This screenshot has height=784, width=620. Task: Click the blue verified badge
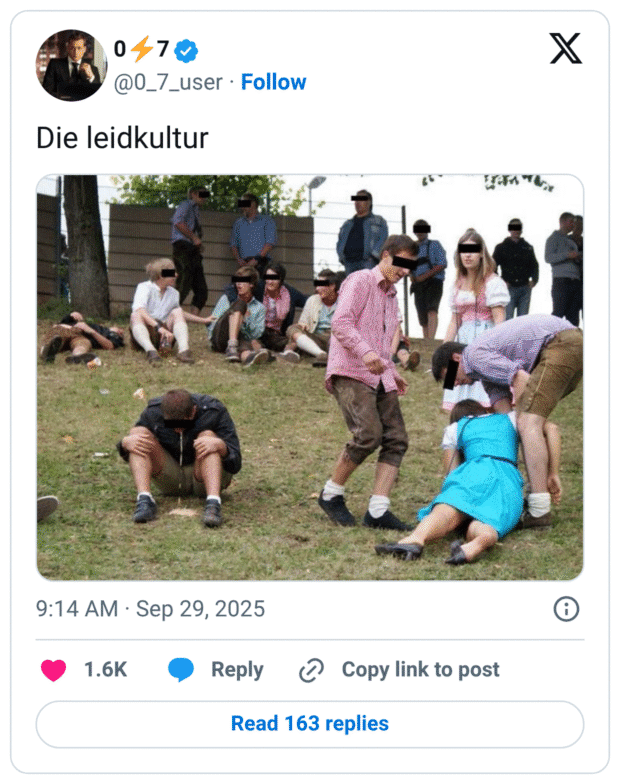[186, 49]
